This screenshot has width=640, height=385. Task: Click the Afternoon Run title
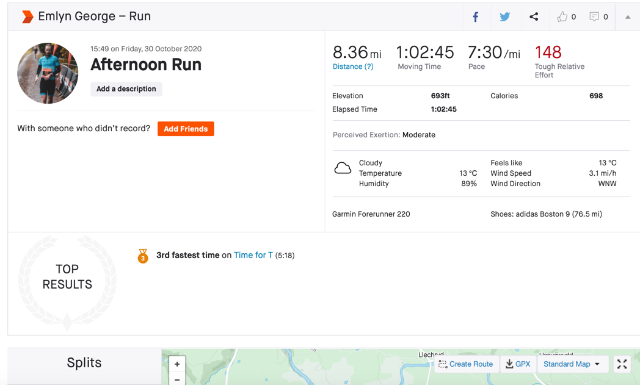click(x=146, y=65)
